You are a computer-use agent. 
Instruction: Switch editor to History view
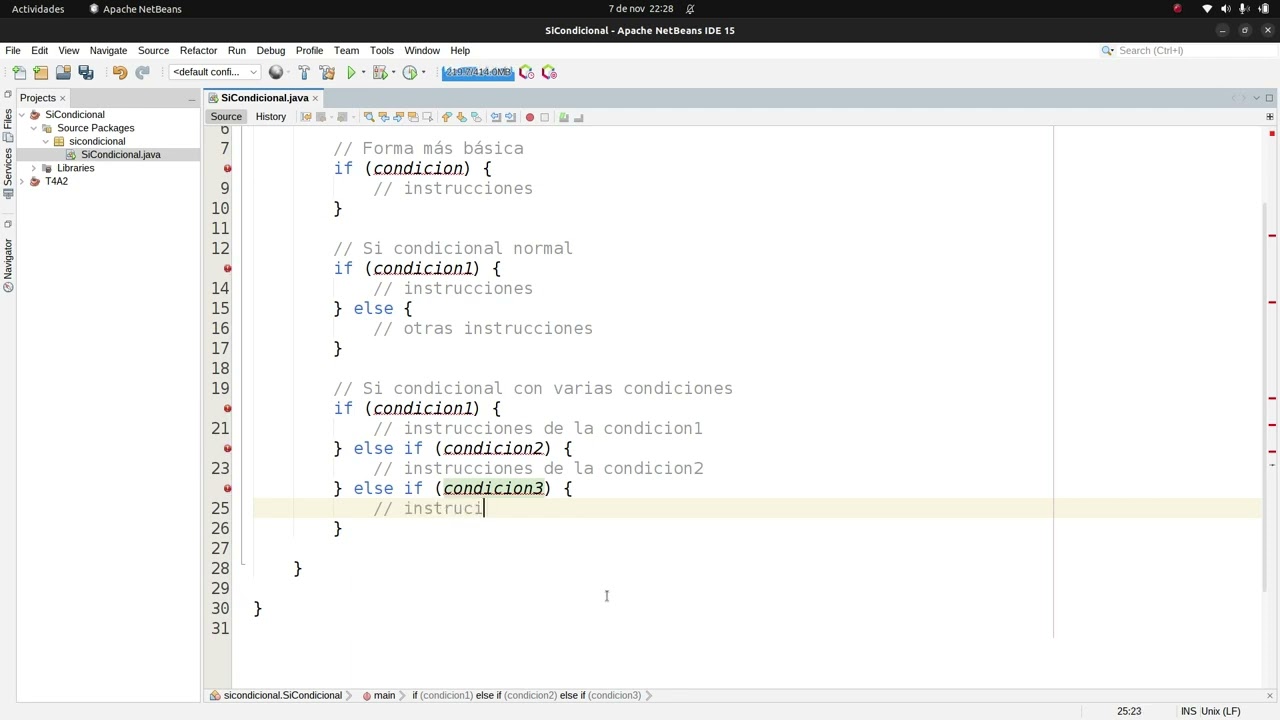270,117
